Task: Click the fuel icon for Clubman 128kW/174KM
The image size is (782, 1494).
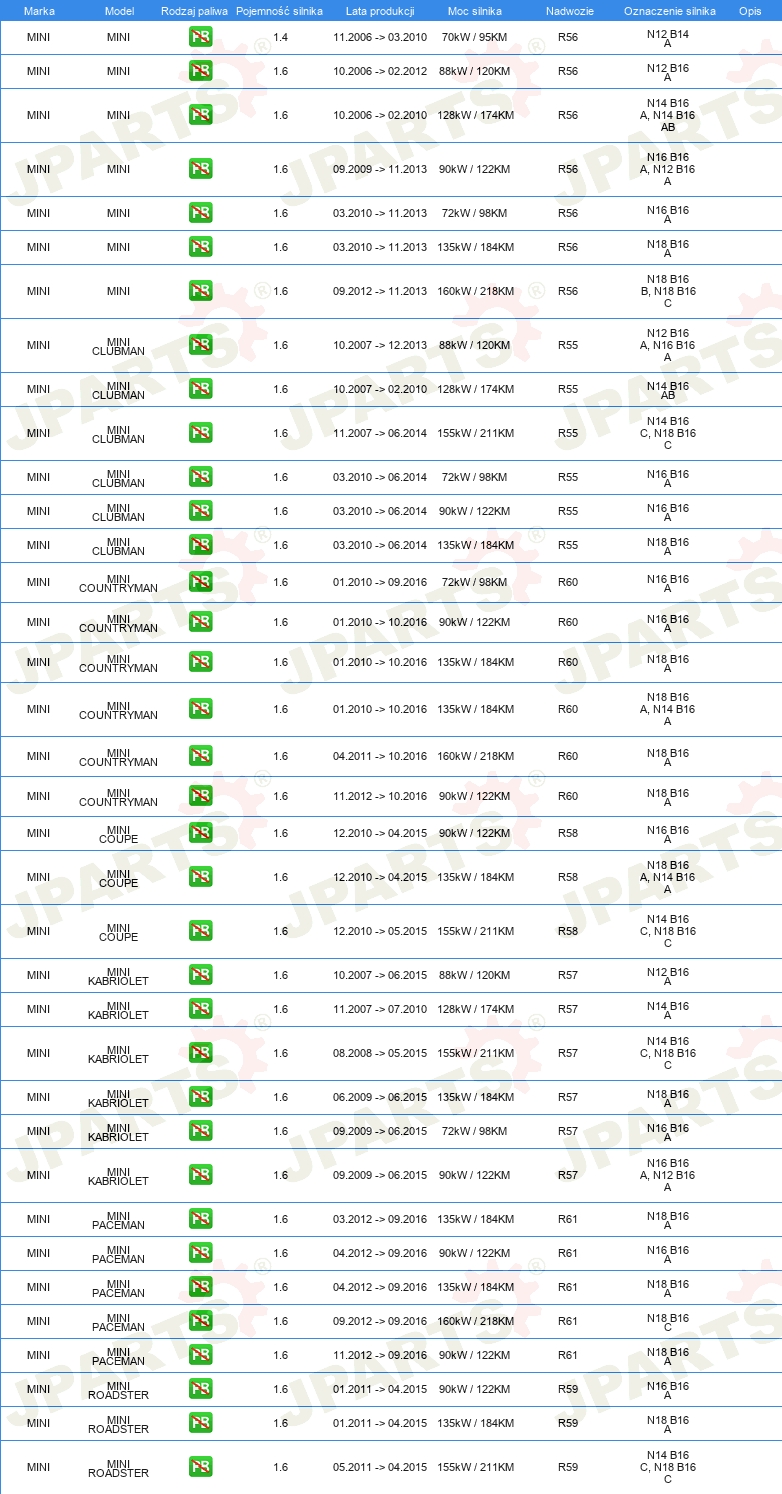Action: click(200, 389)
